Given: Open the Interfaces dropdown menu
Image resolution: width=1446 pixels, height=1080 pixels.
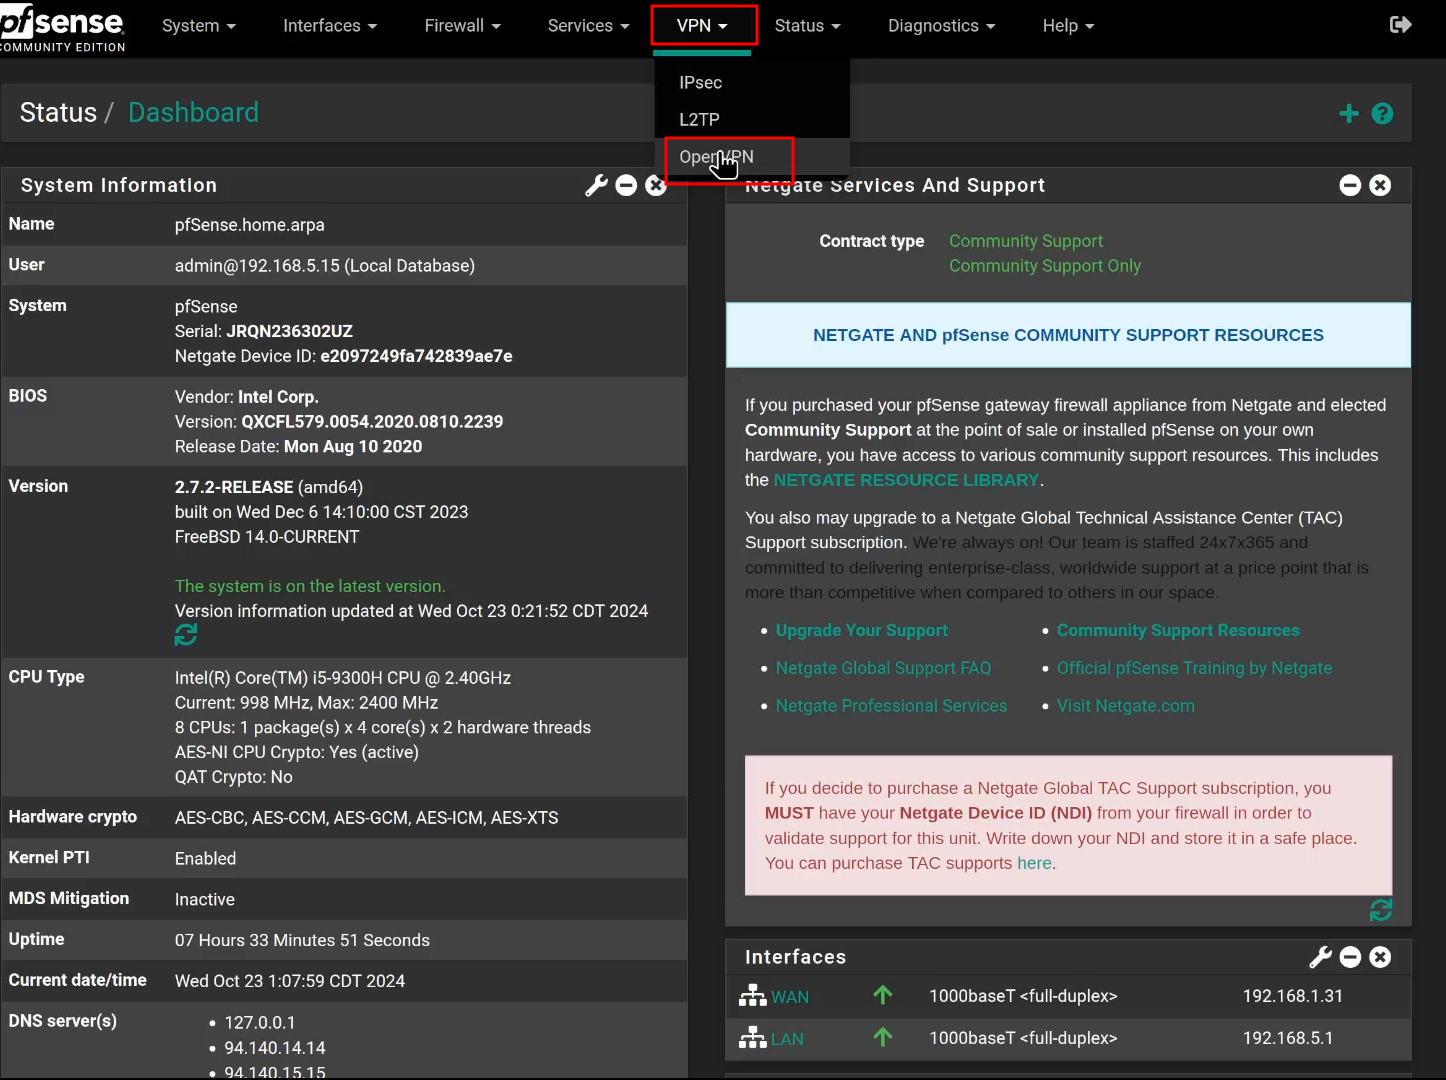Looking at the screenshot, I should click(x=330, y=26).
